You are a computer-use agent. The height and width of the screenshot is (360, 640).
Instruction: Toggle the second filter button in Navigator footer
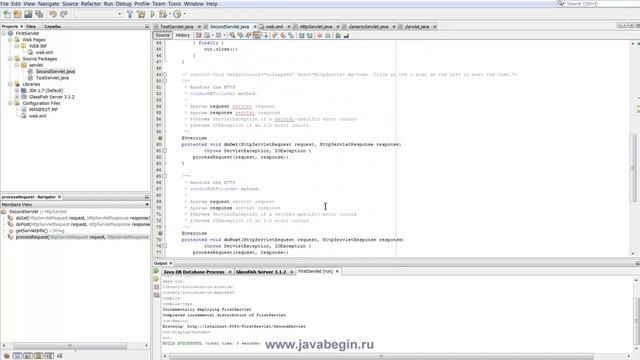point(28,356)
